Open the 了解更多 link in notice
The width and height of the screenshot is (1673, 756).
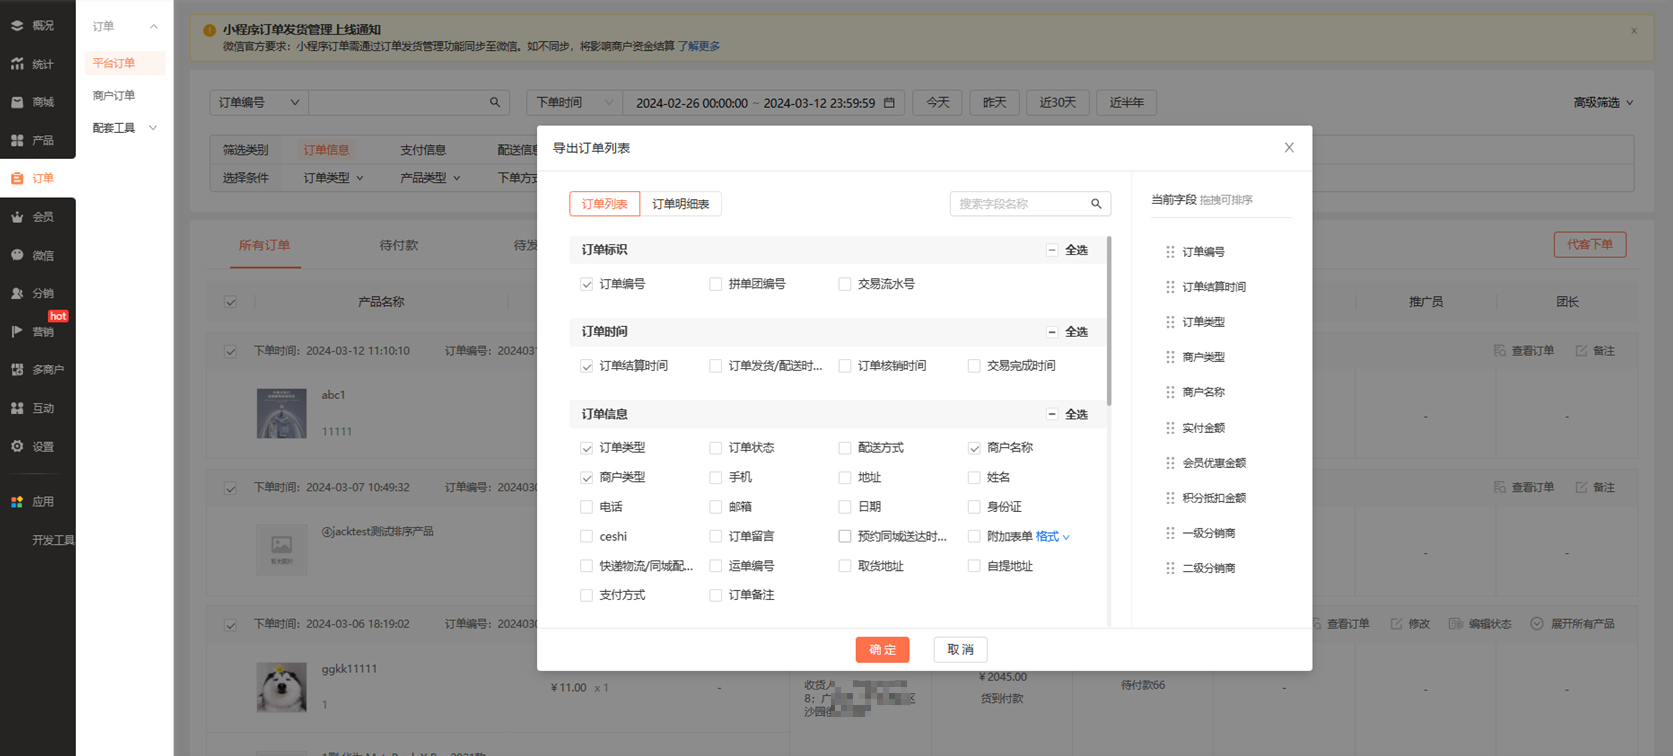pos(699,46)
